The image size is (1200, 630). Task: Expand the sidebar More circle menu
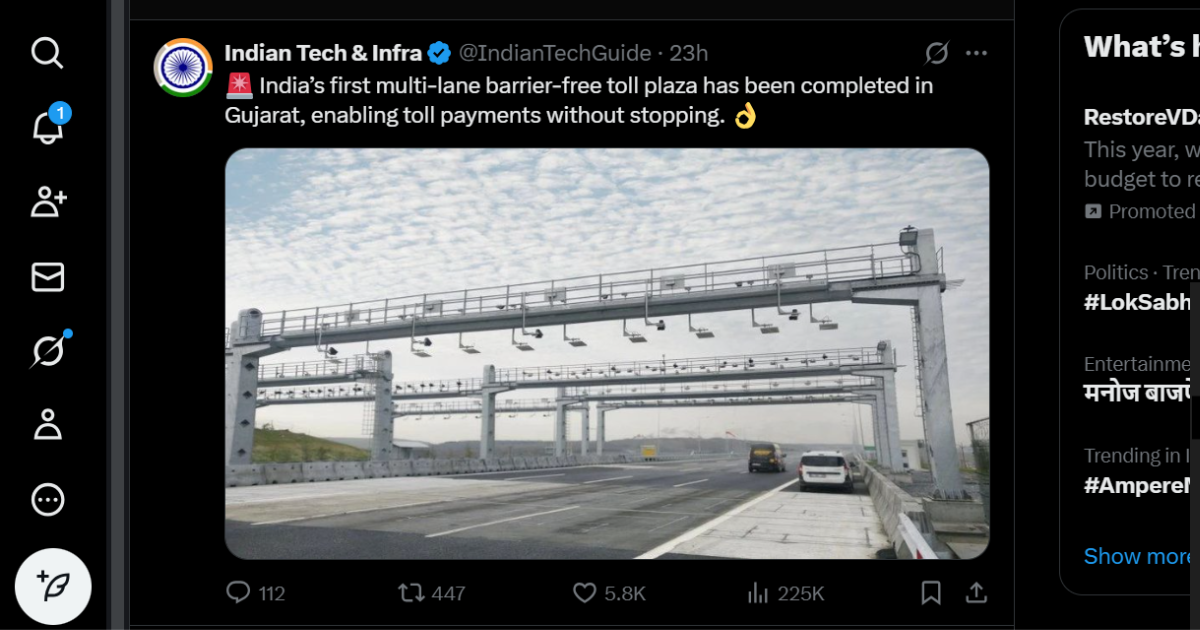[x=47, y=500]
